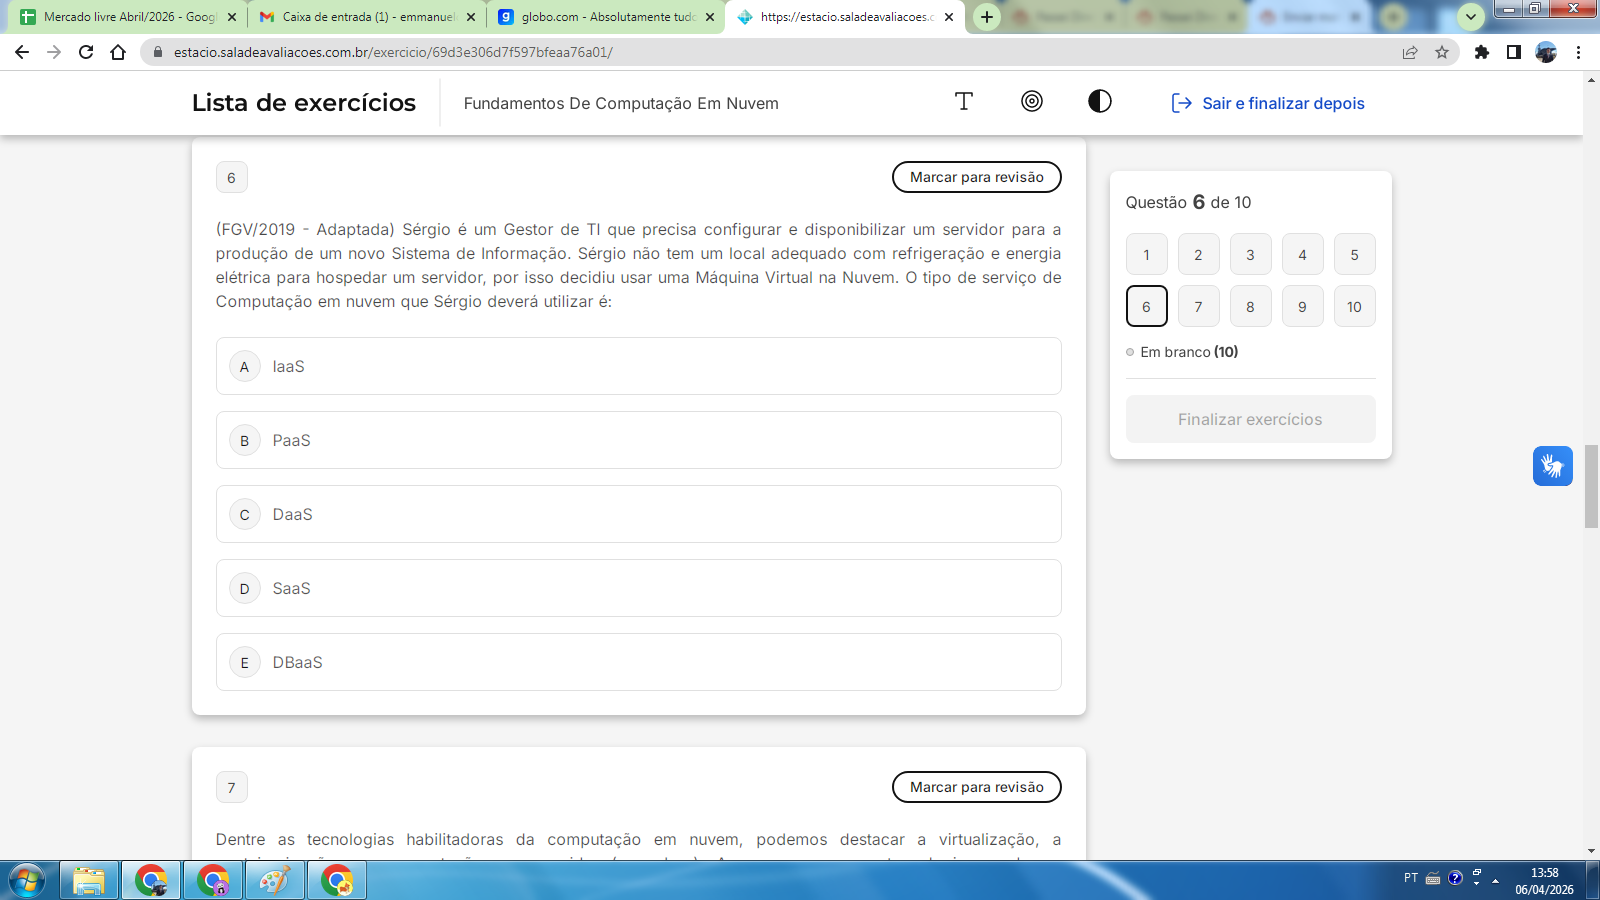
Task: Click the text size 'T' icon
Action: pos(963,102)
